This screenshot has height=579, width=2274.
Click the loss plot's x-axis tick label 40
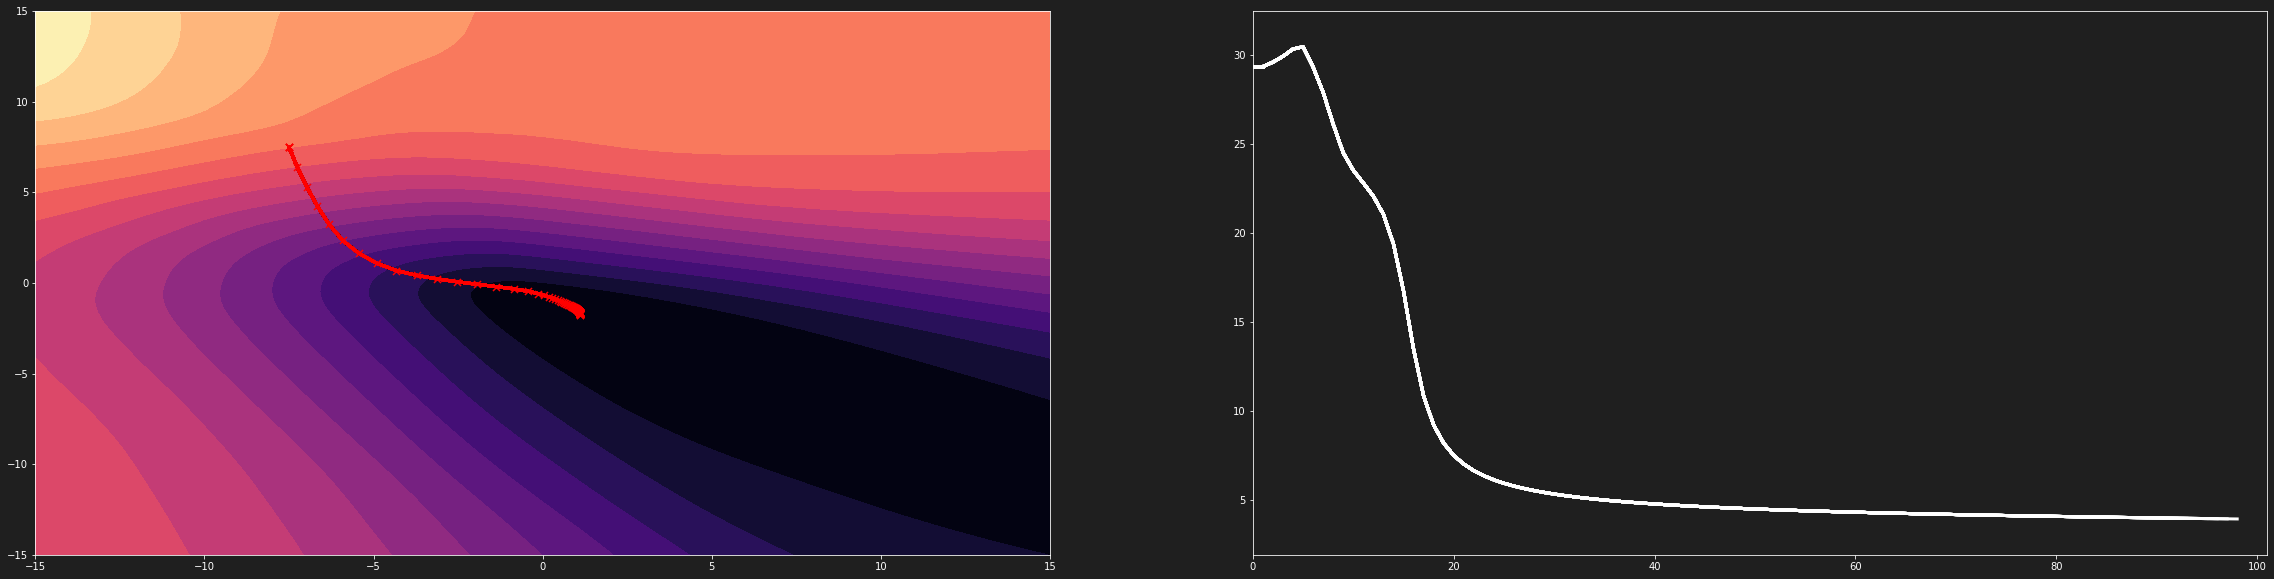click(x=1655, y=566)
